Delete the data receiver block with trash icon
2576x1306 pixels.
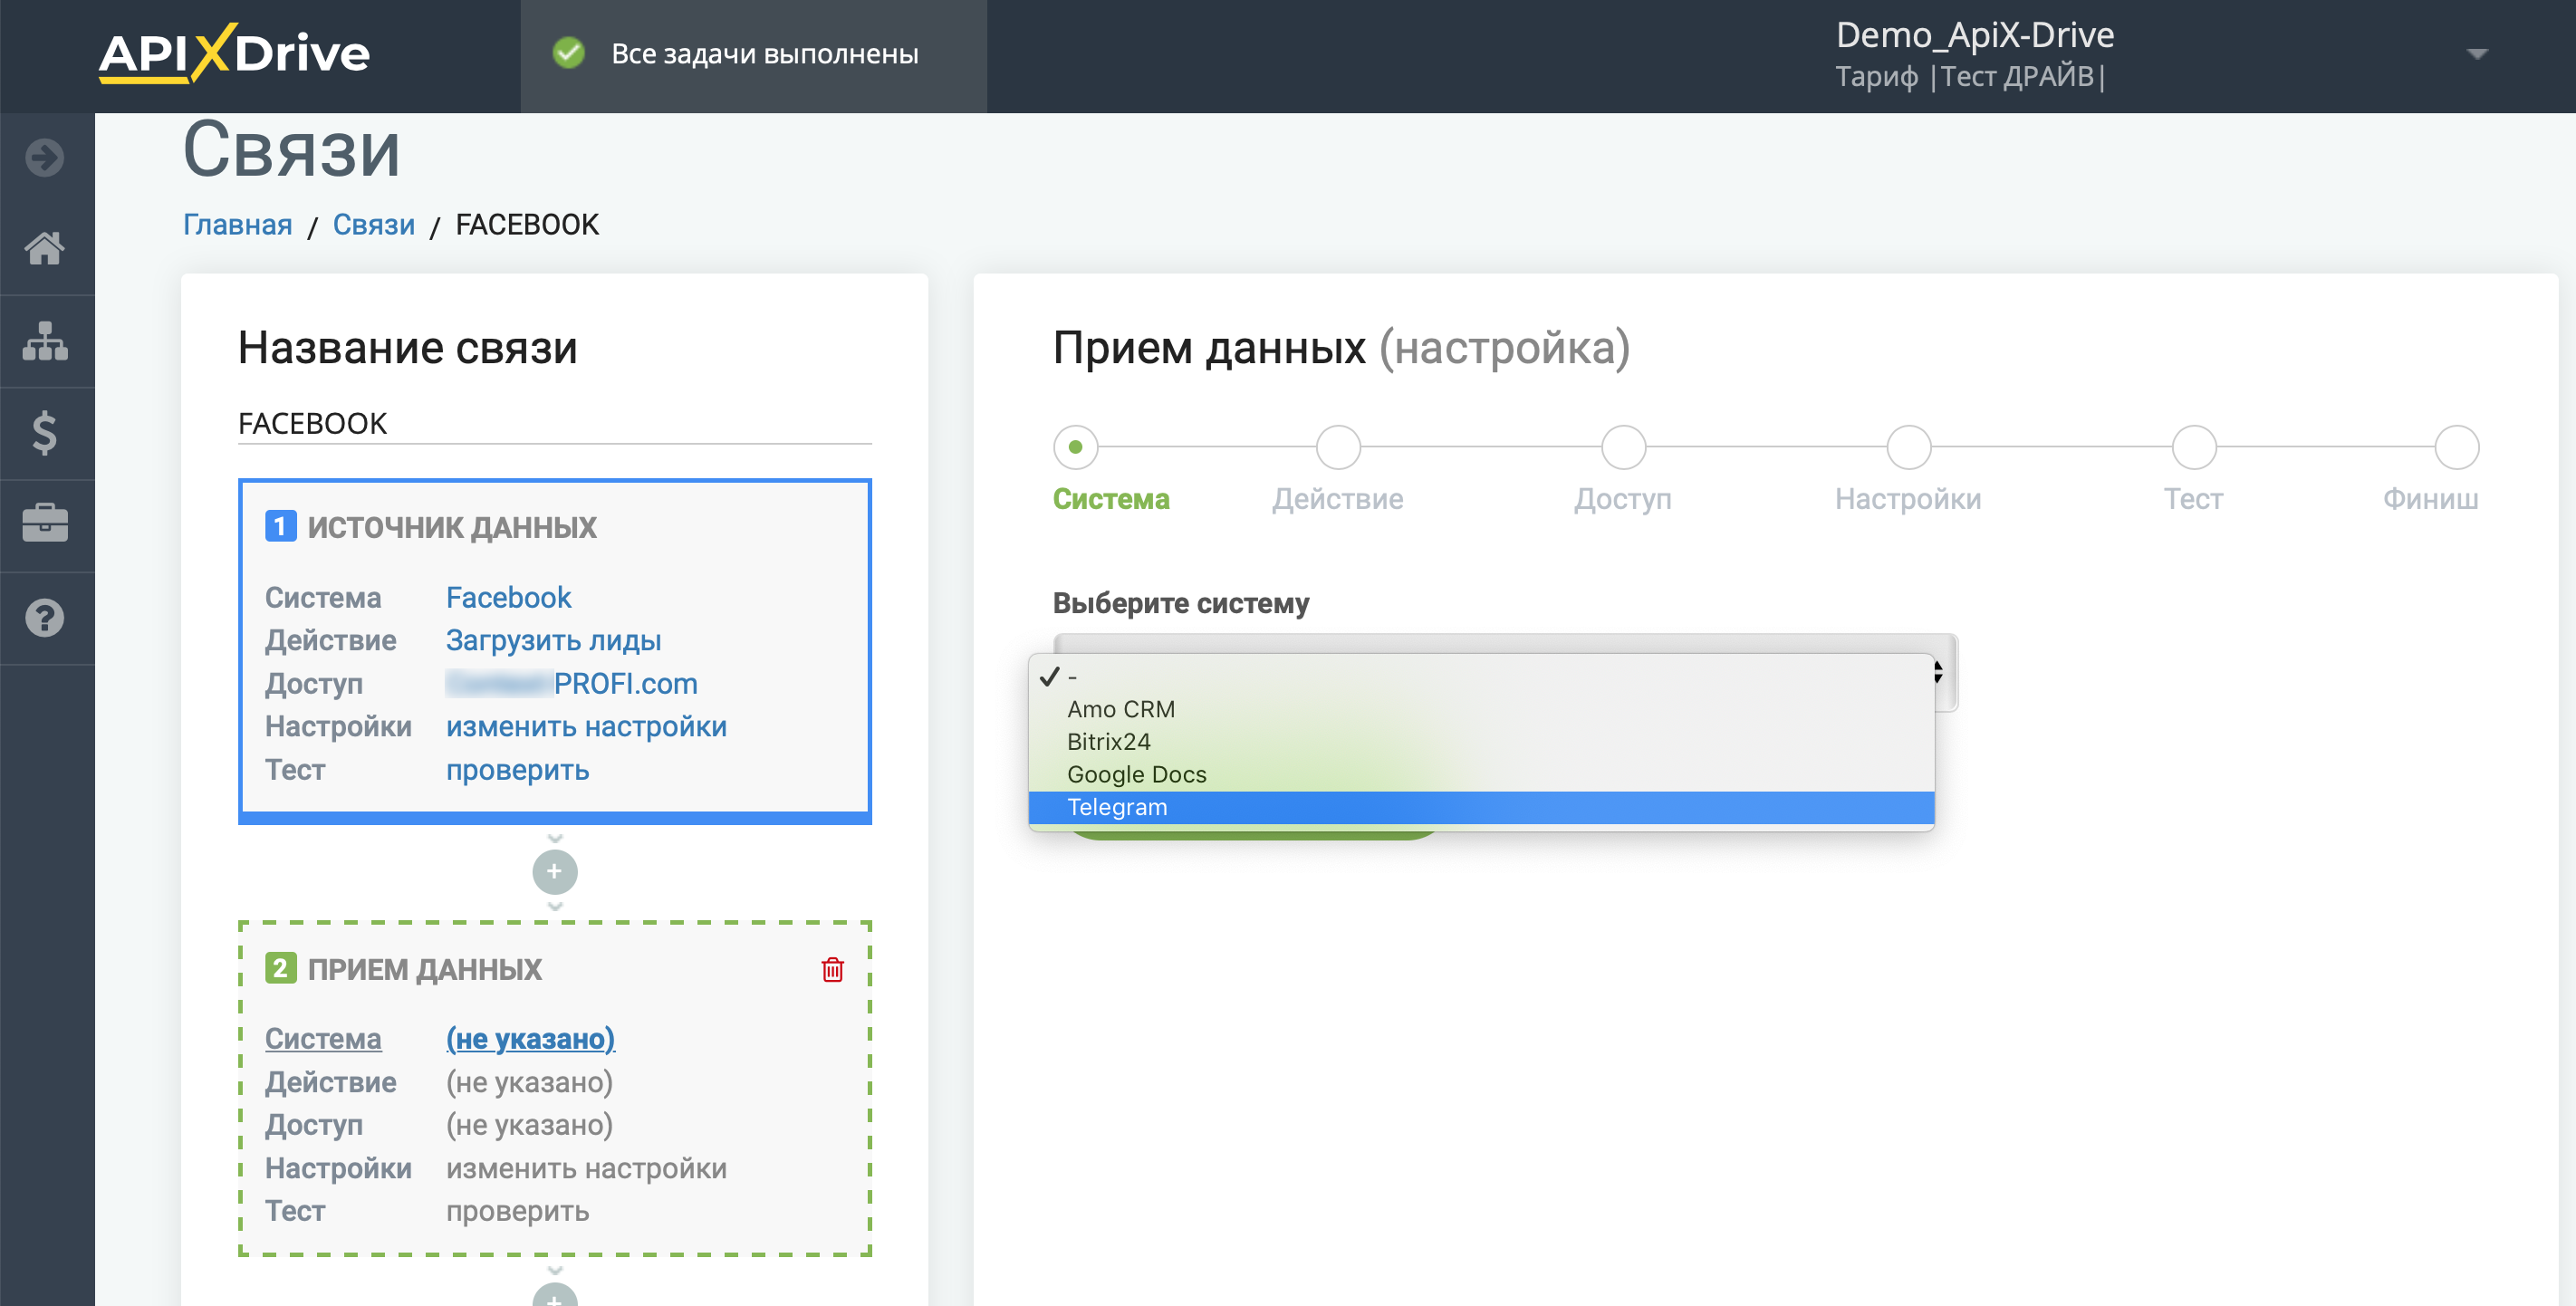tap(833, 969)
